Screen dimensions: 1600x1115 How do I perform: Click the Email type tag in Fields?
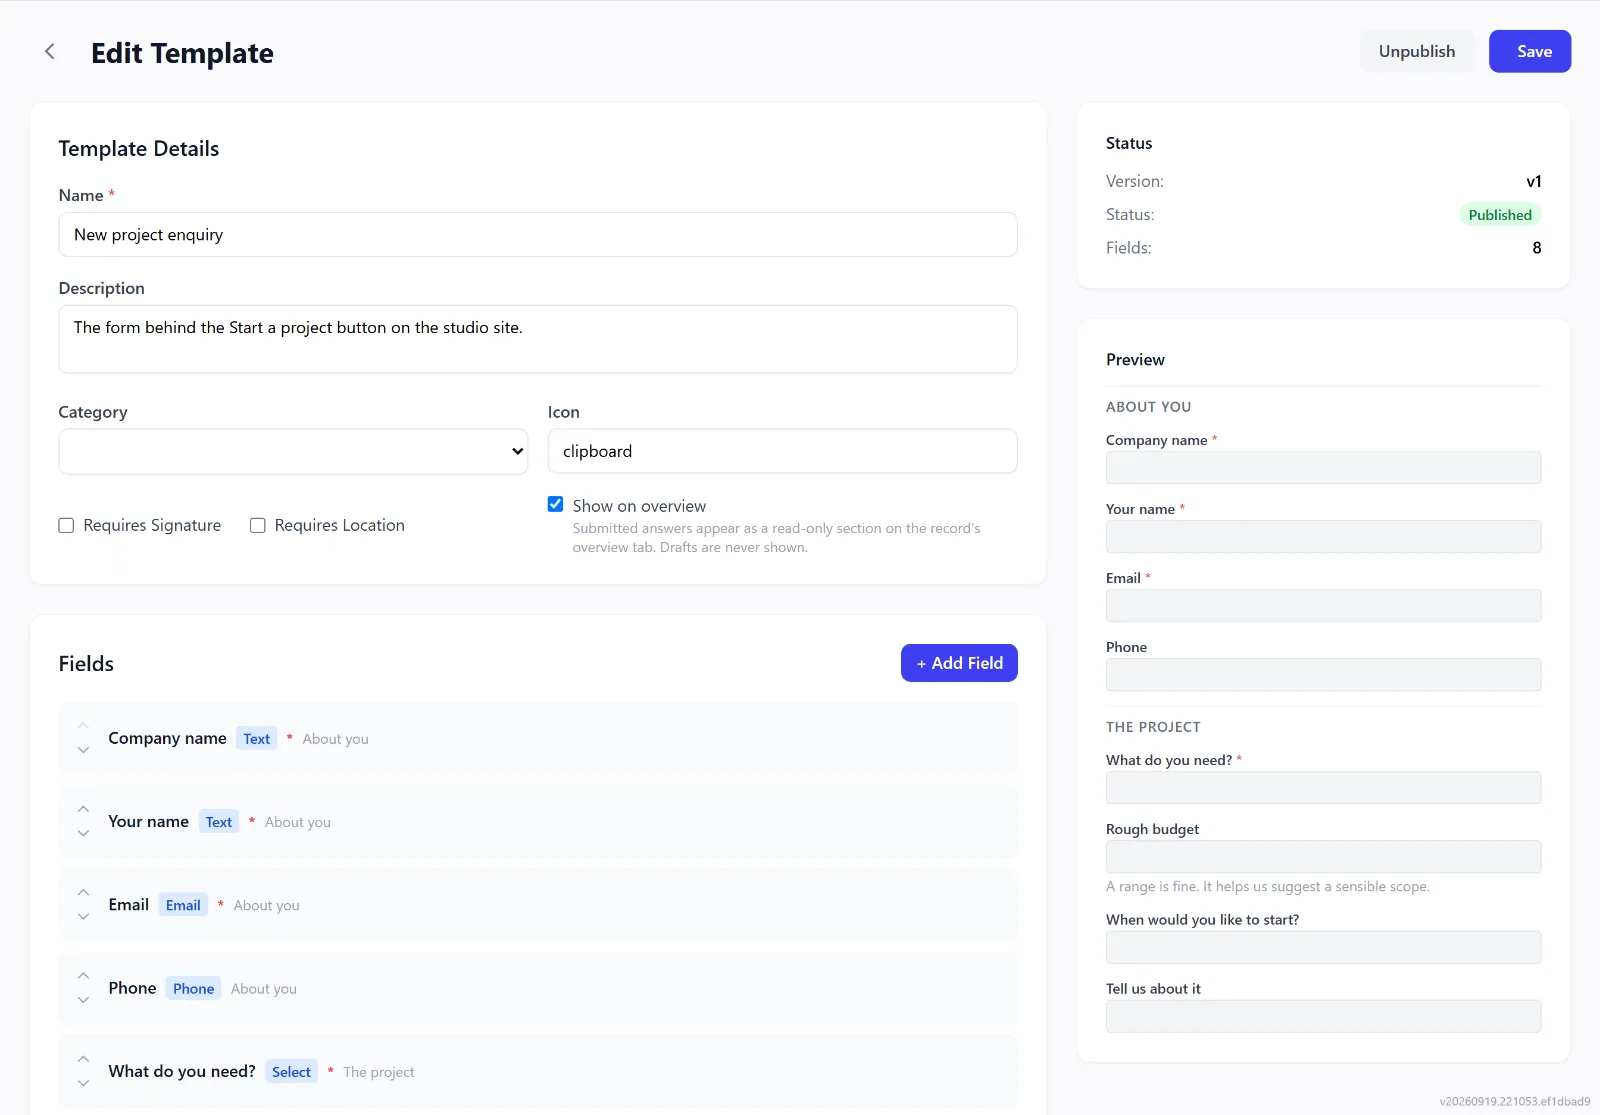coord(183,905)
